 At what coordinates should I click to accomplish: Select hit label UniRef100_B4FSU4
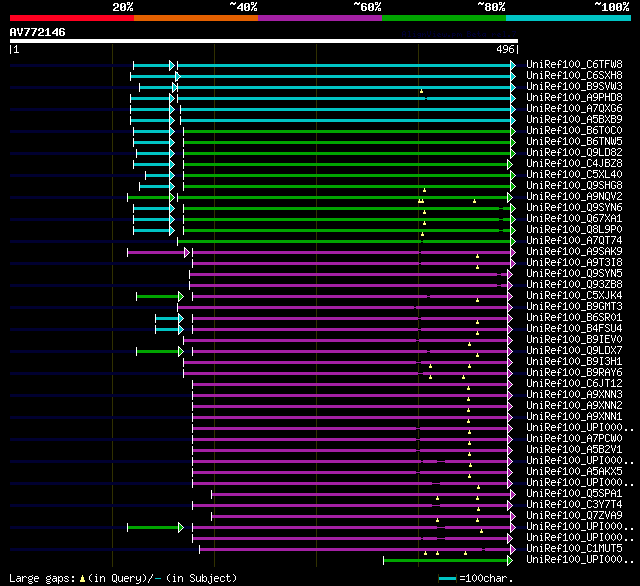(x=574, y=329)
